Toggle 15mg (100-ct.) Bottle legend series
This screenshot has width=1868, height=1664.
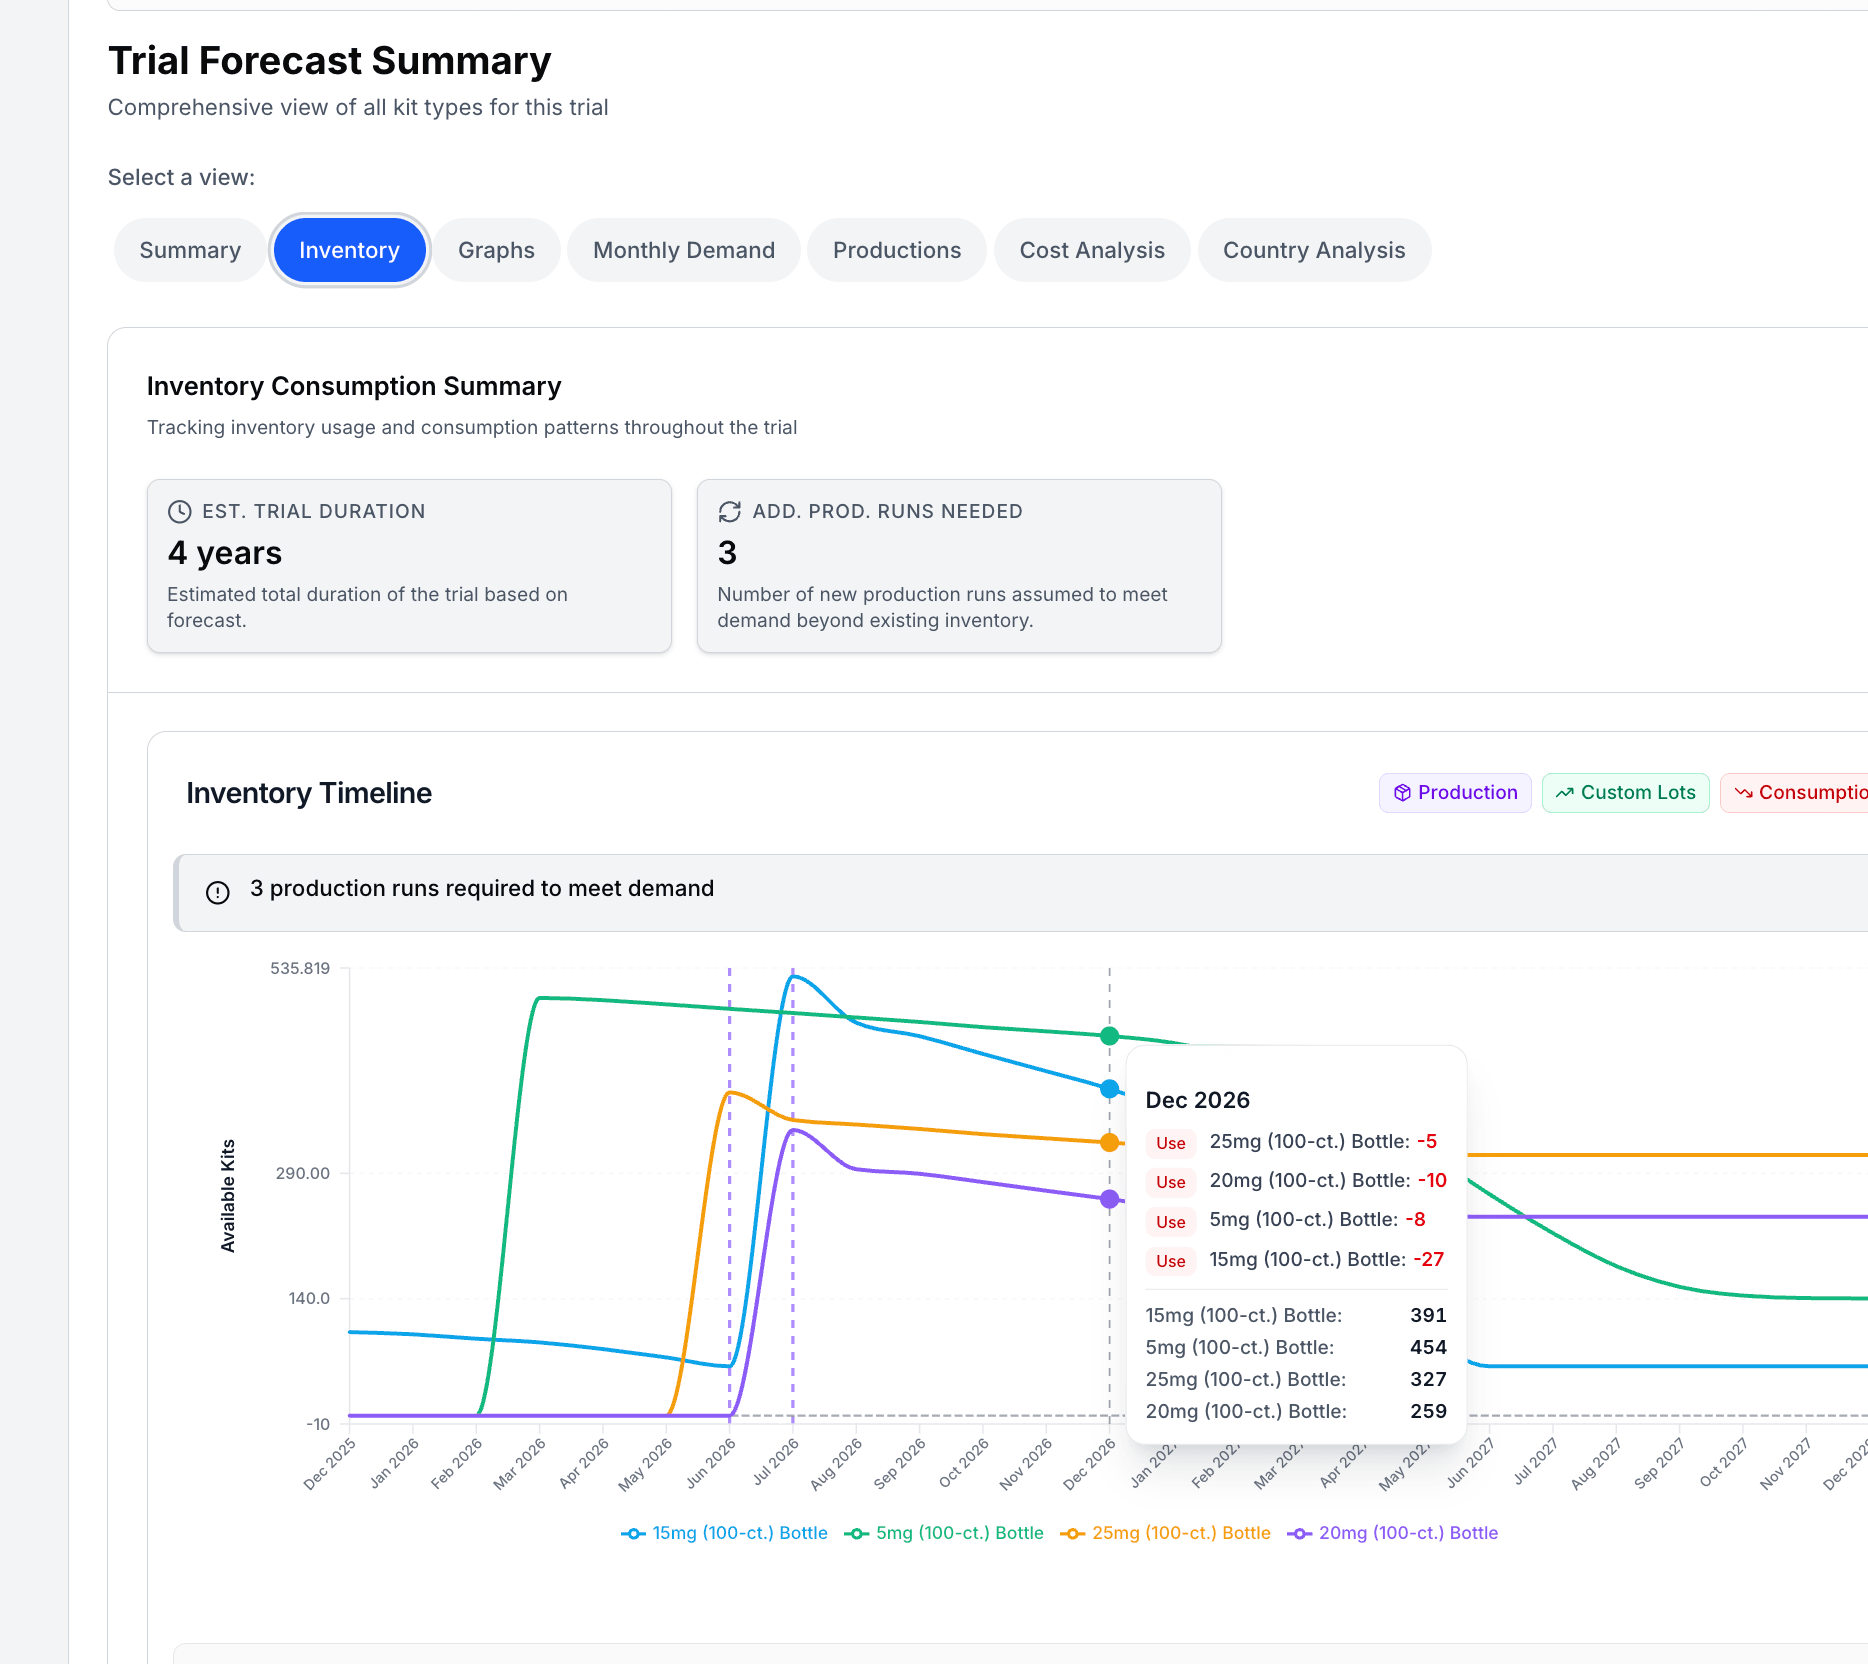pyautogui.click(x=725, y=1533)
